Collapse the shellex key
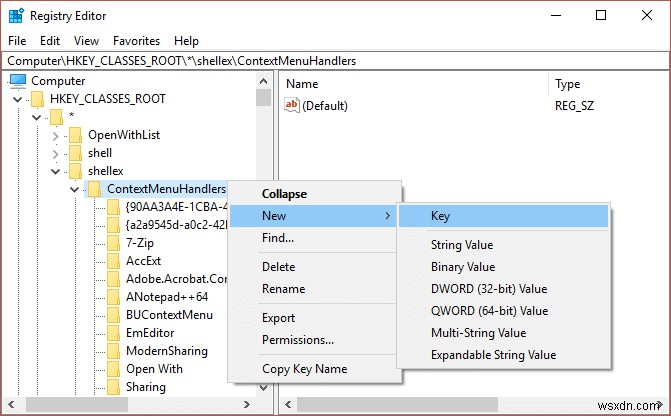 point(55,171)
